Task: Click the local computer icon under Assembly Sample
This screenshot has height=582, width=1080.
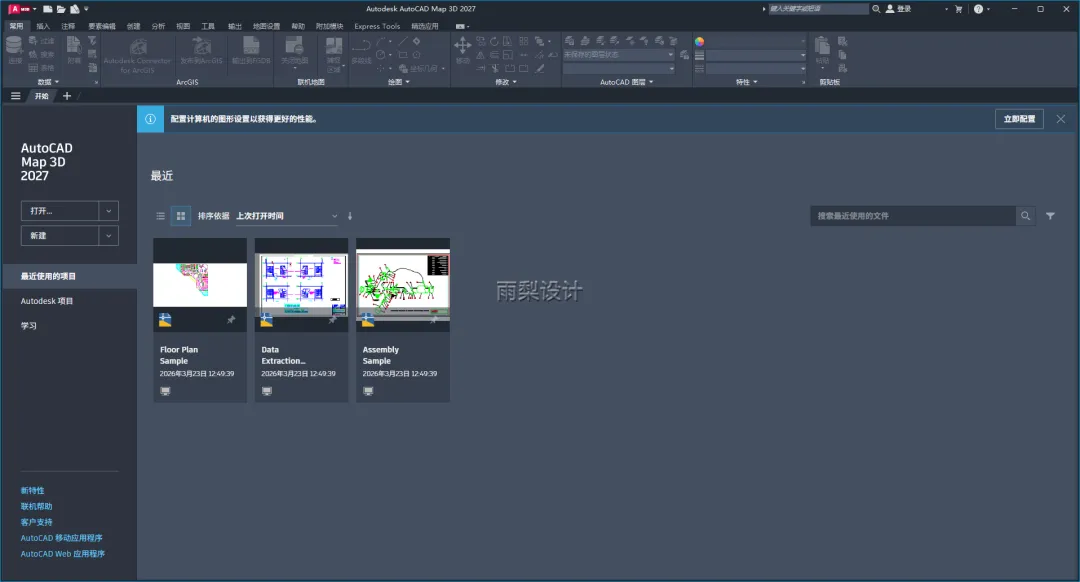Action: pyautogui.click(x=368, y=391)
